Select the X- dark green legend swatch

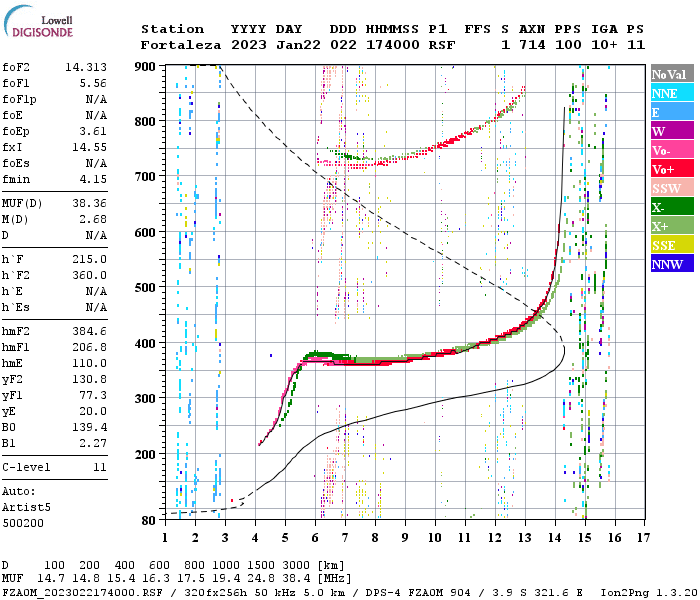(672, 207)
